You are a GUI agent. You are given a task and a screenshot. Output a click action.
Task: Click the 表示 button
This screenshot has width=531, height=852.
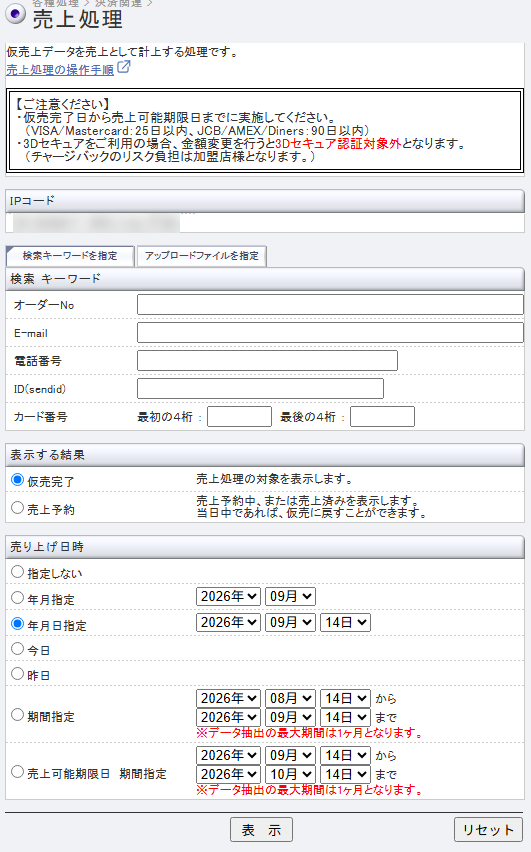click(x=261, y=830)
